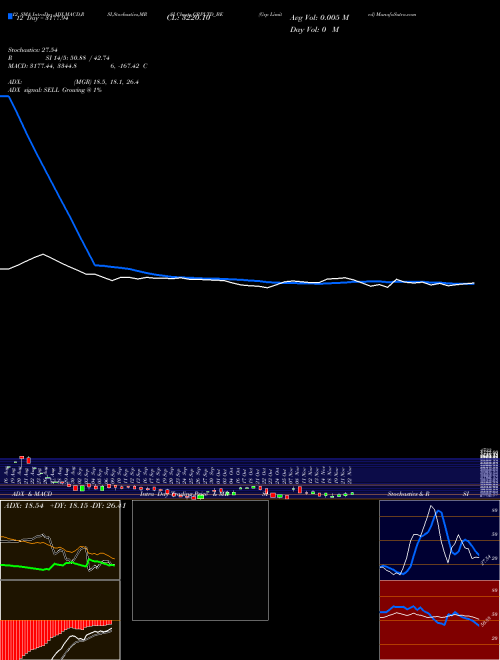Click the large red candlestick at far left

29,460
